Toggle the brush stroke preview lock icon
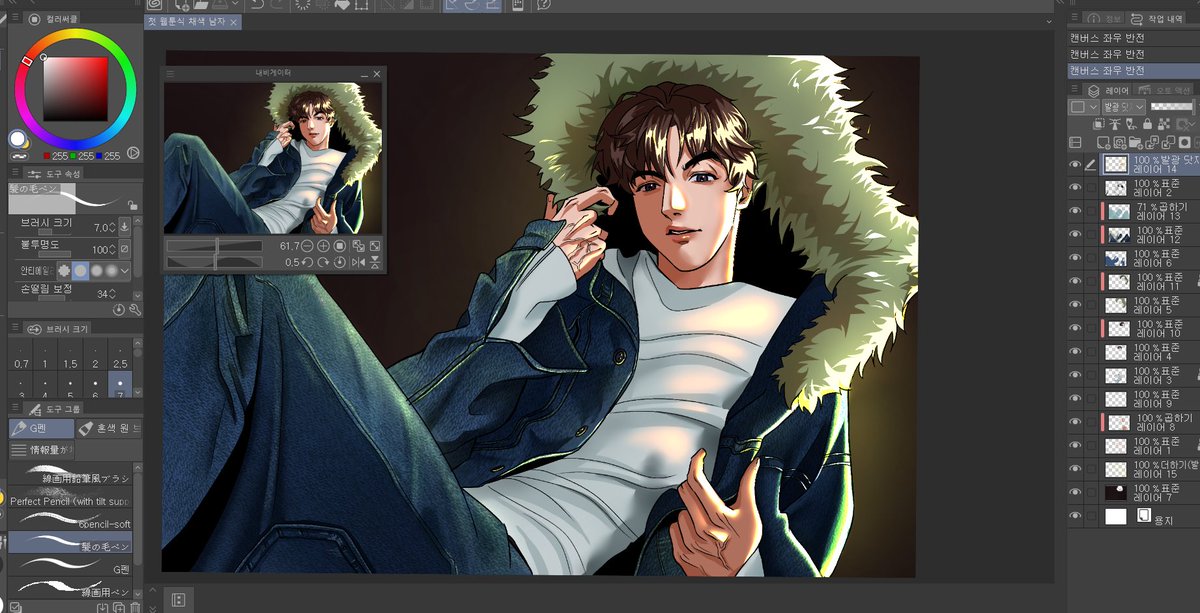 point(133,206)
